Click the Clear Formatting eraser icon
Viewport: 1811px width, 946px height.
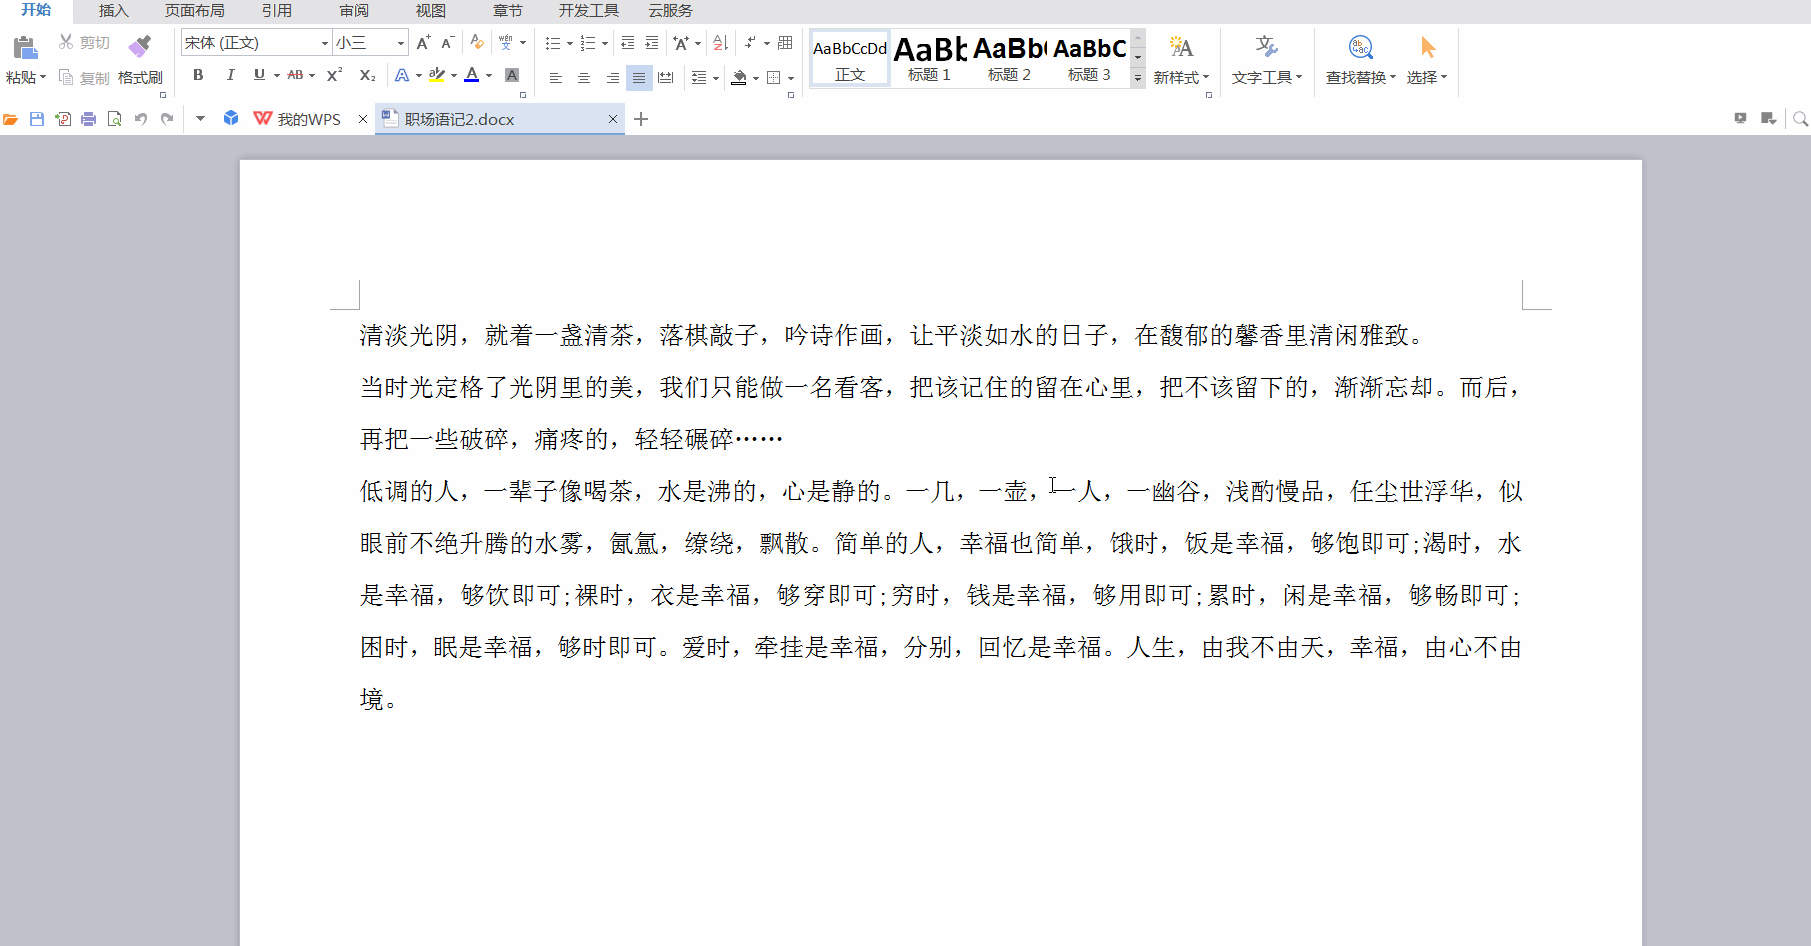[477, 43]
